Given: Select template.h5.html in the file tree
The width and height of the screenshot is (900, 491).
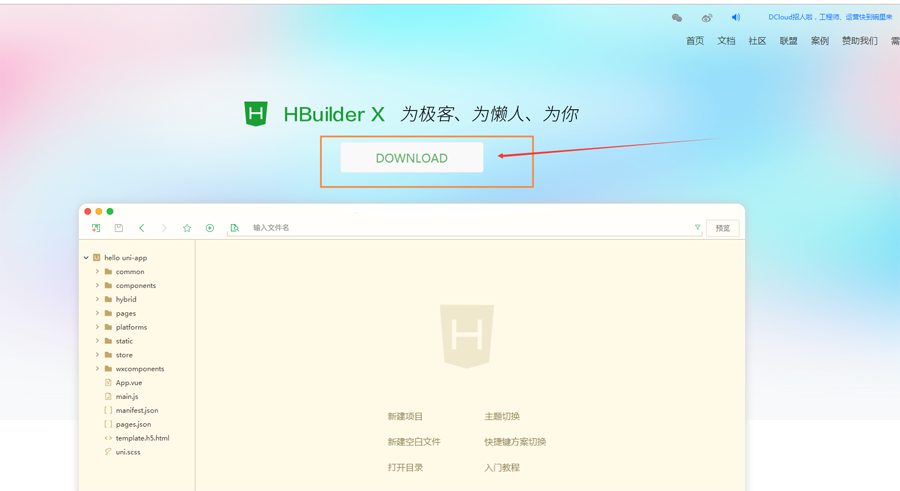Looking at the screenshot, I should tap(142, 438).
